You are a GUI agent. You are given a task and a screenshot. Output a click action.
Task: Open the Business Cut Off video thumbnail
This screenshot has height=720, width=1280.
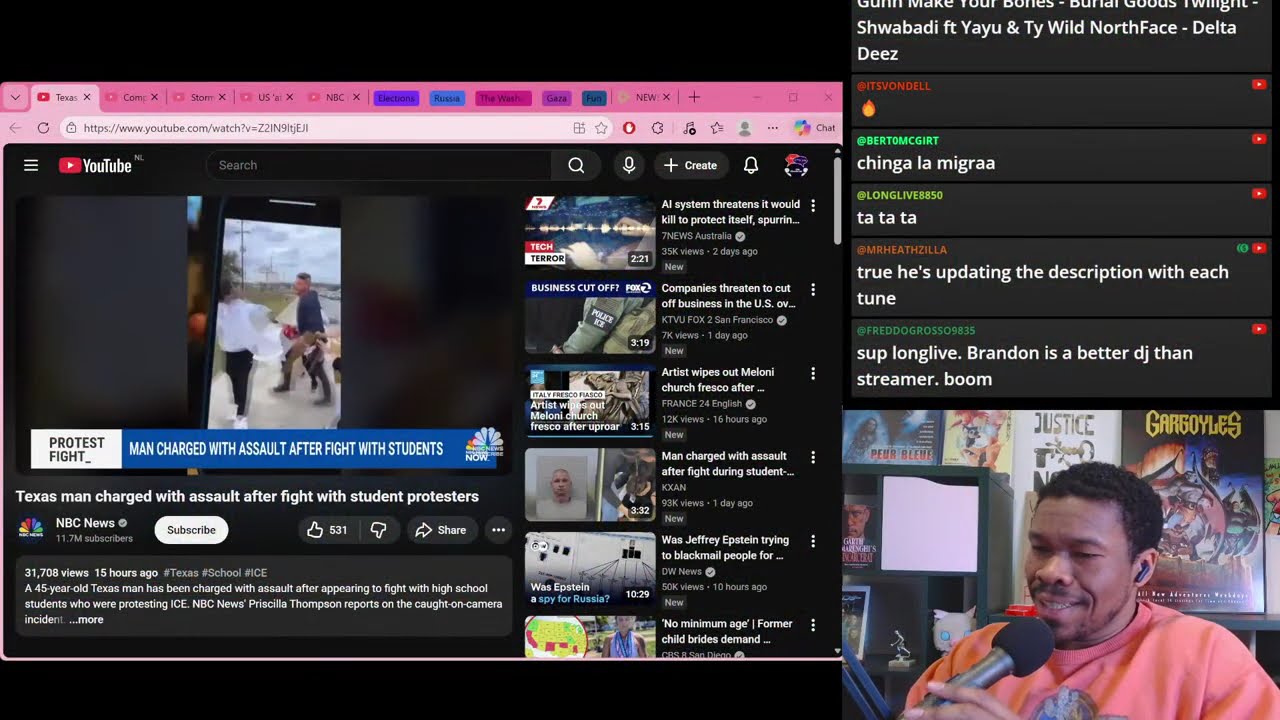[x=590, y=317]
